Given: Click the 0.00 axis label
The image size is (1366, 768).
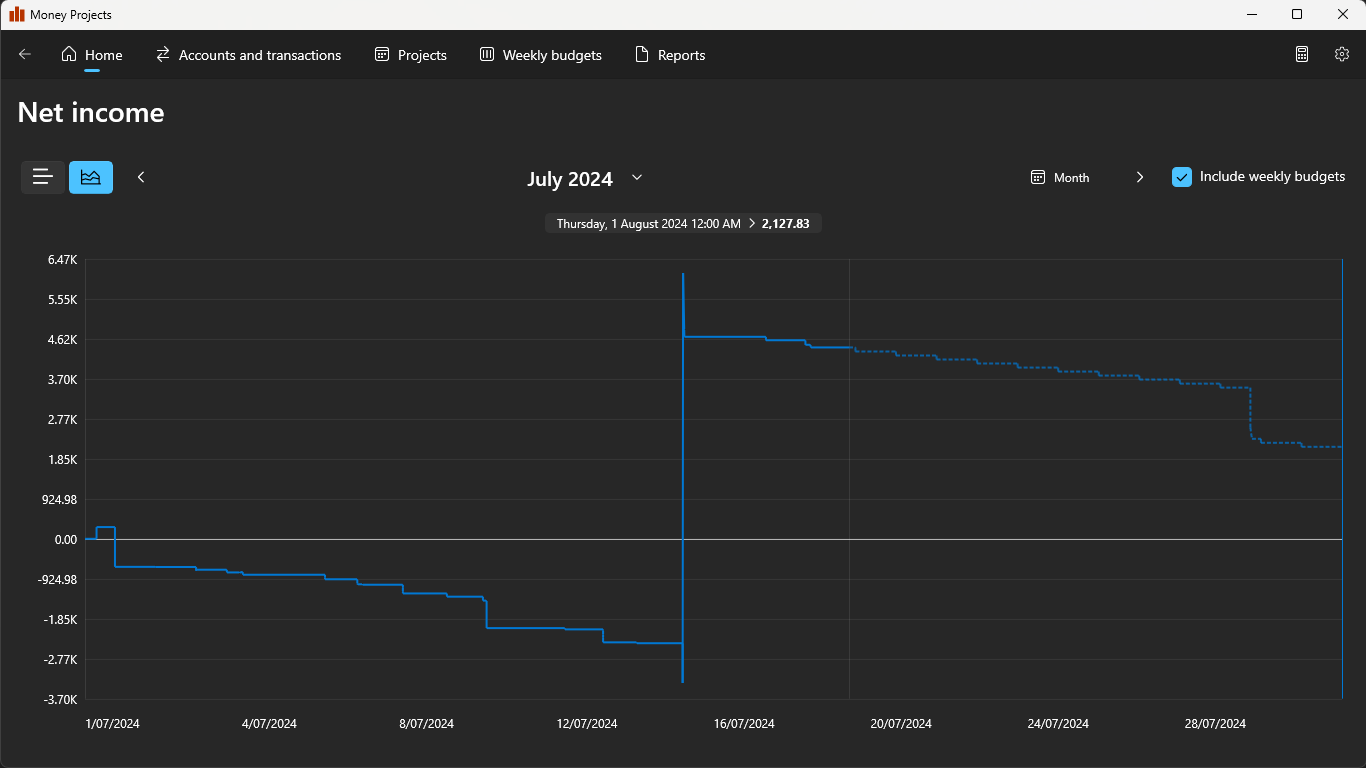Looking at the screenshot, I should click(x=66, y=540).
